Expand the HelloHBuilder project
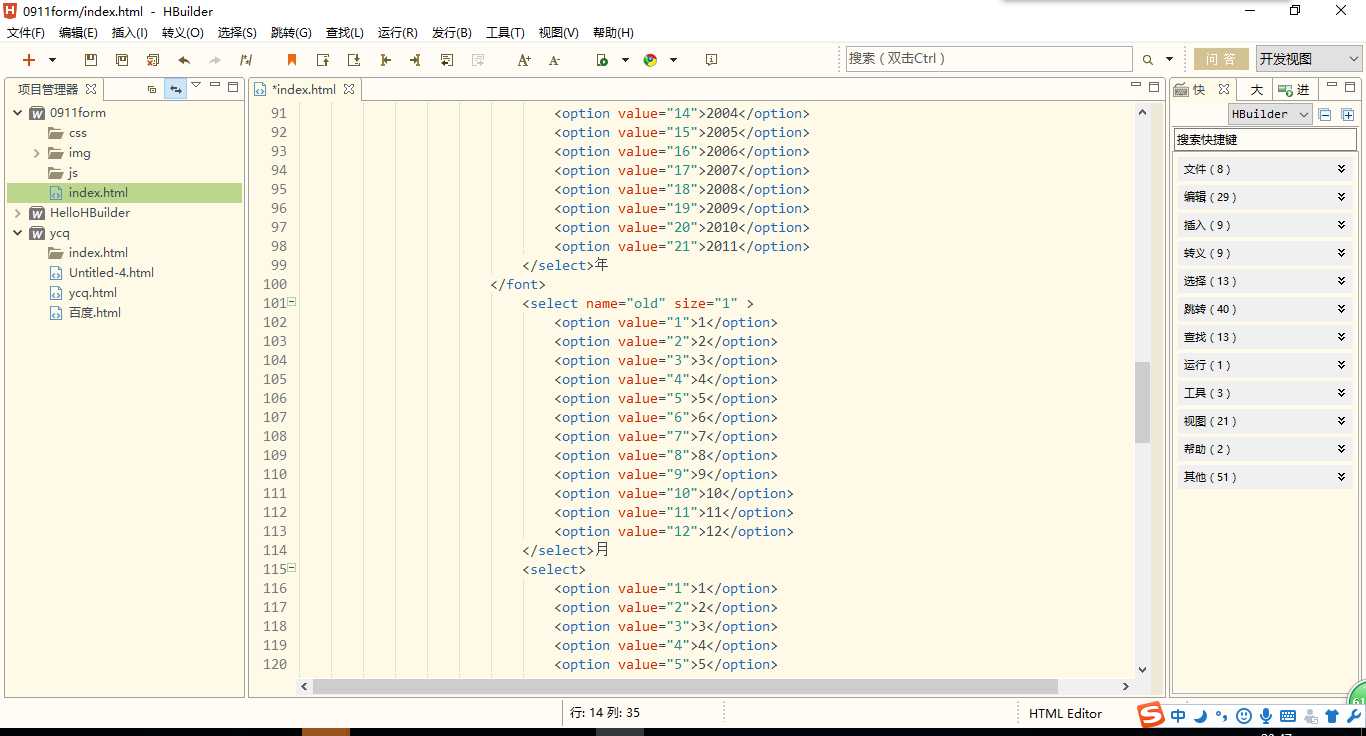 pos(17,213)
